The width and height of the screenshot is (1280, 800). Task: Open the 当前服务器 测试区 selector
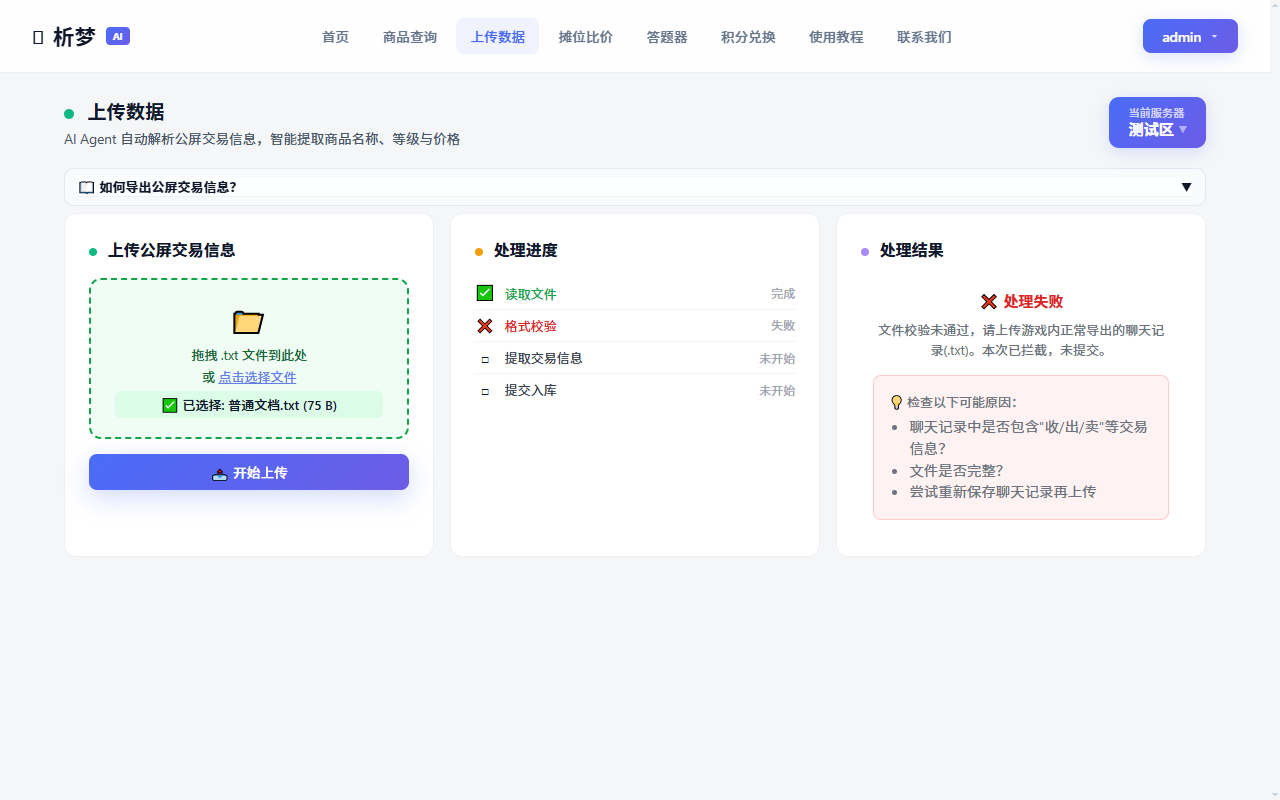[x=1157, y=122]
